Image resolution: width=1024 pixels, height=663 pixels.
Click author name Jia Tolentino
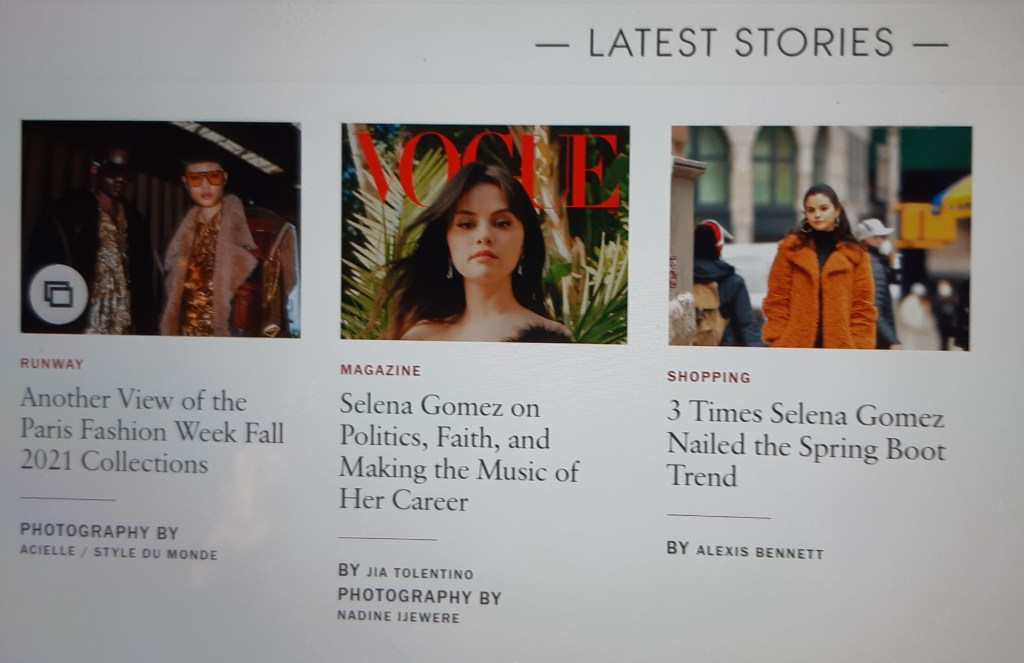point(420,573)
